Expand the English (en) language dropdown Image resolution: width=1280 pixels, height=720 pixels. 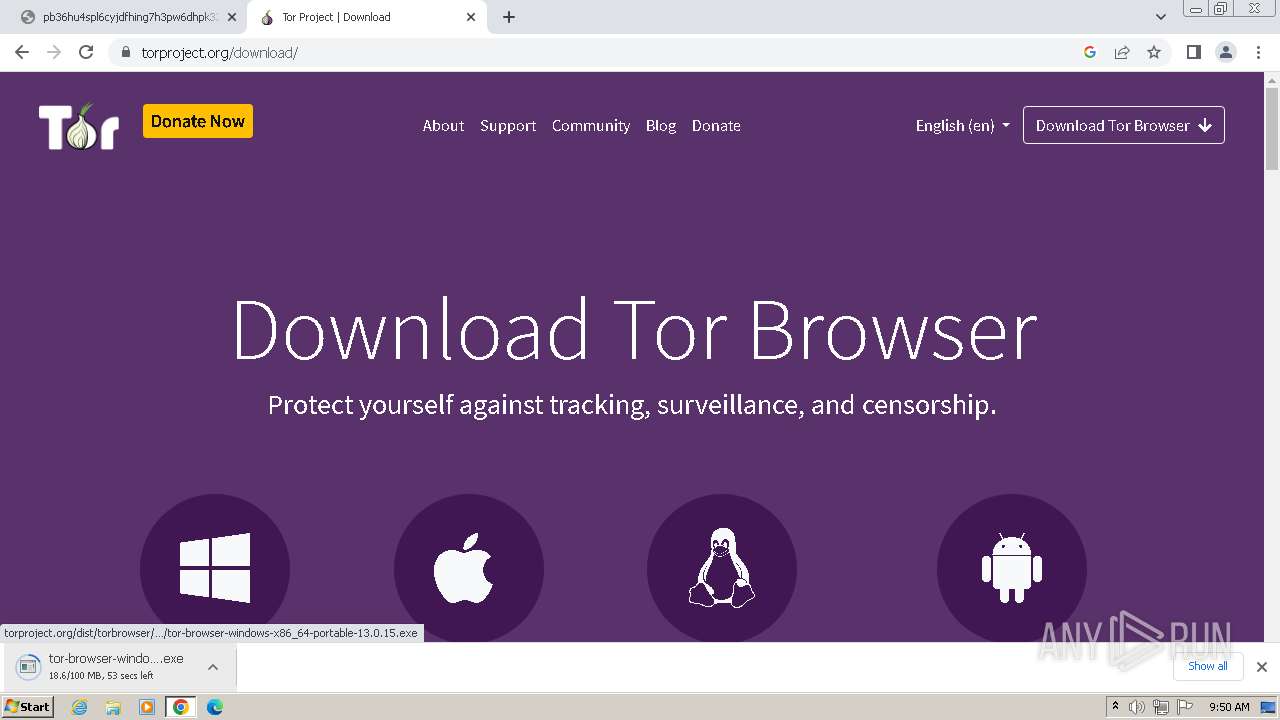(963, 126)
